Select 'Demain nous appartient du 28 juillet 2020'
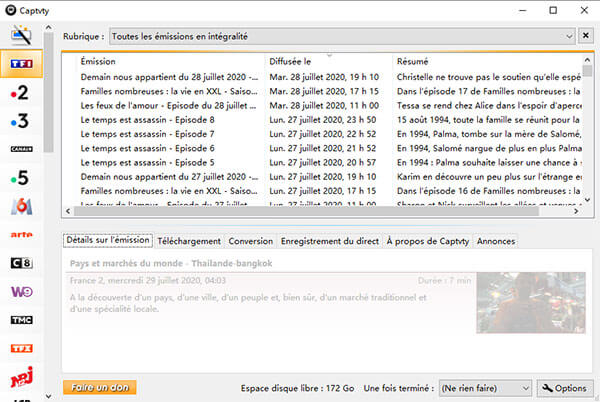 click(x=169, y=77)
